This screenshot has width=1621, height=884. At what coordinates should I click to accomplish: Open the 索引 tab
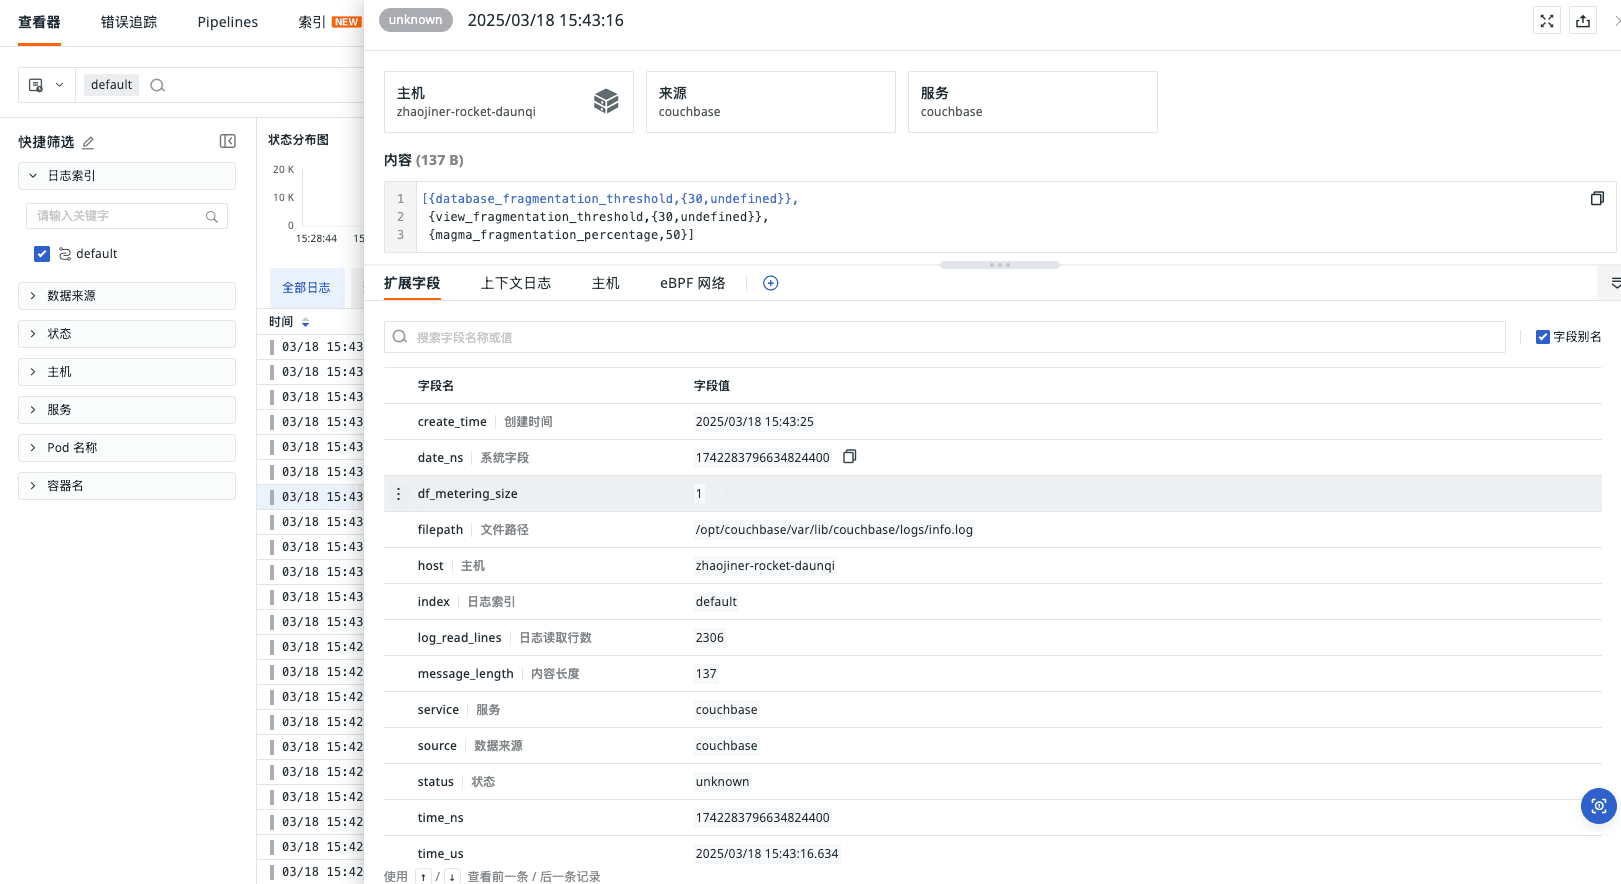coord(312,22)
